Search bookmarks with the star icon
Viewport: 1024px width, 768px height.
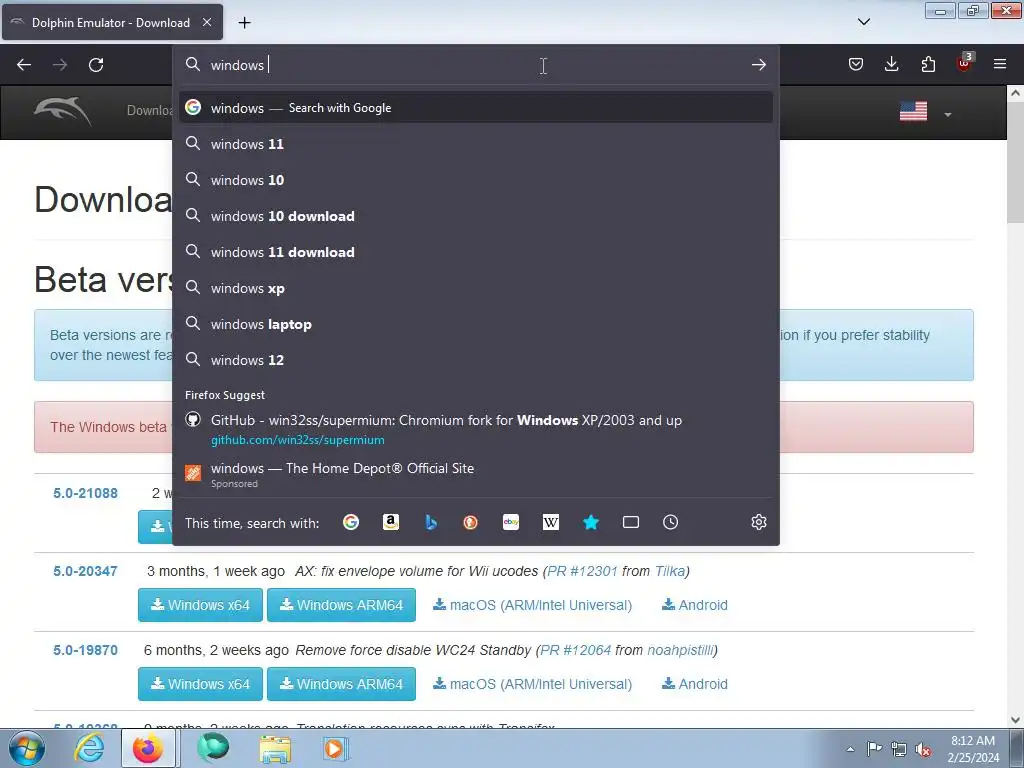point(591,522)
